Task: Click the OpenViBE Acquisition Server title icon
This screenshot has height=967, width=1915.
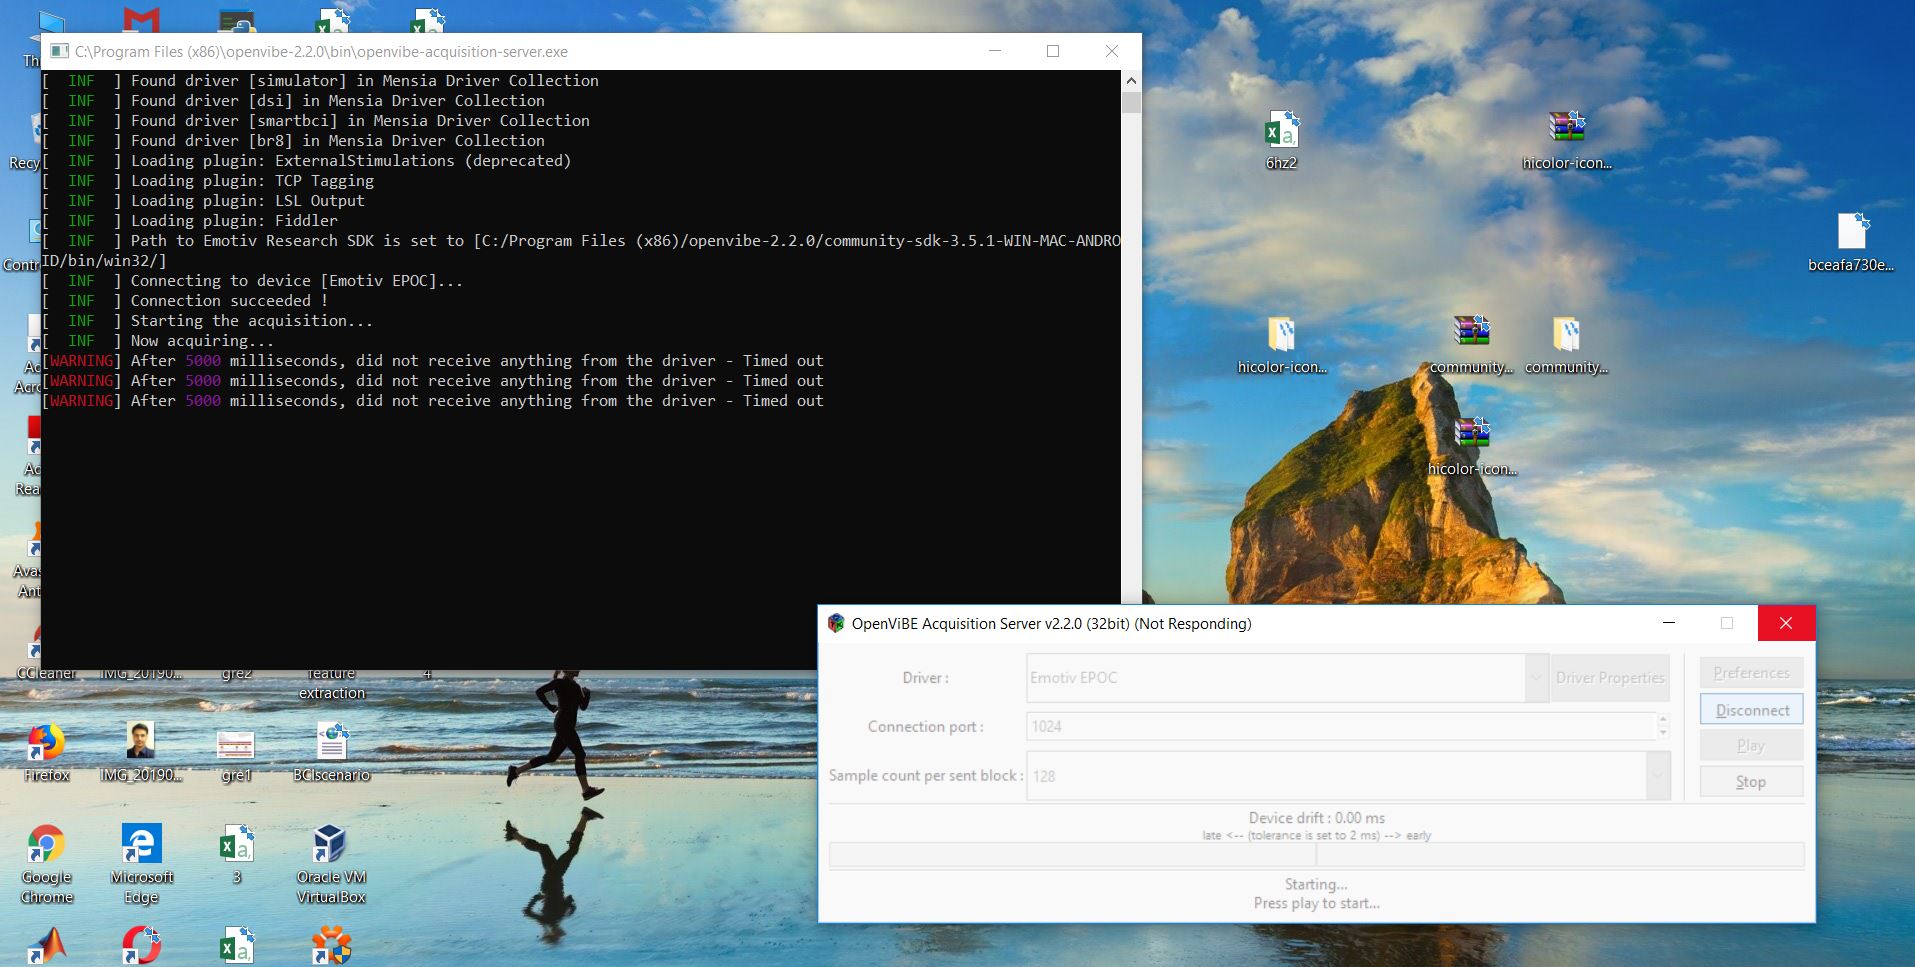Action: [x=836, y=623]
